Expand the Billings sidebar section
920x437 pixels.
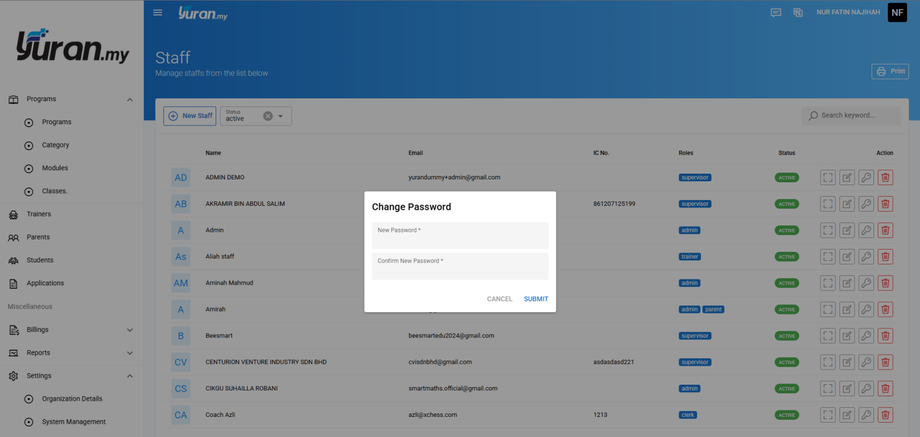[130, 330]
